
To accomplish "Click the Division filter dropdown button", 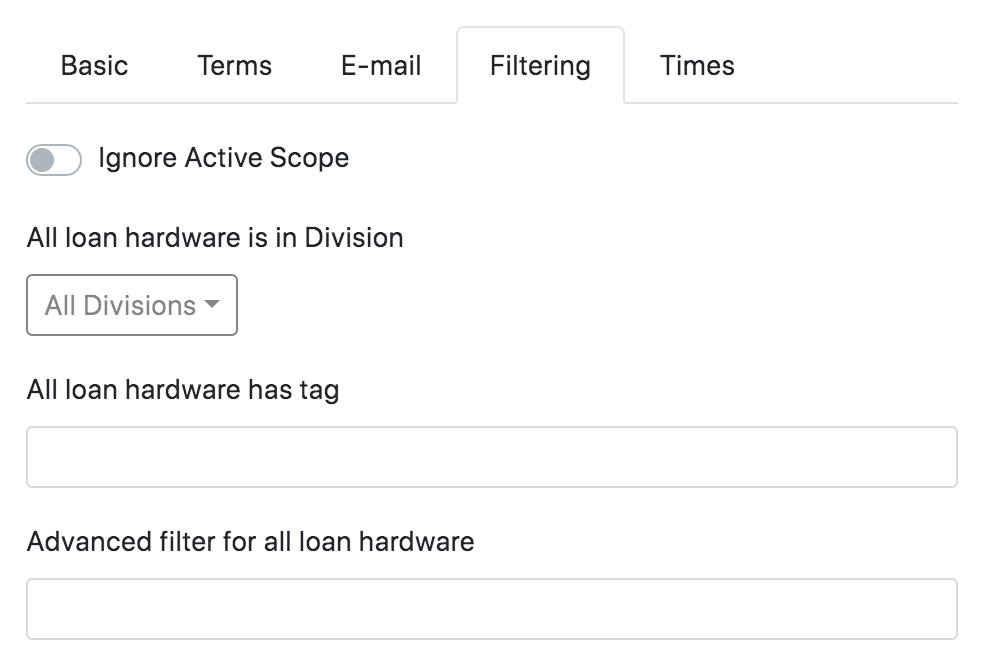I will click(x=131, y=305).
